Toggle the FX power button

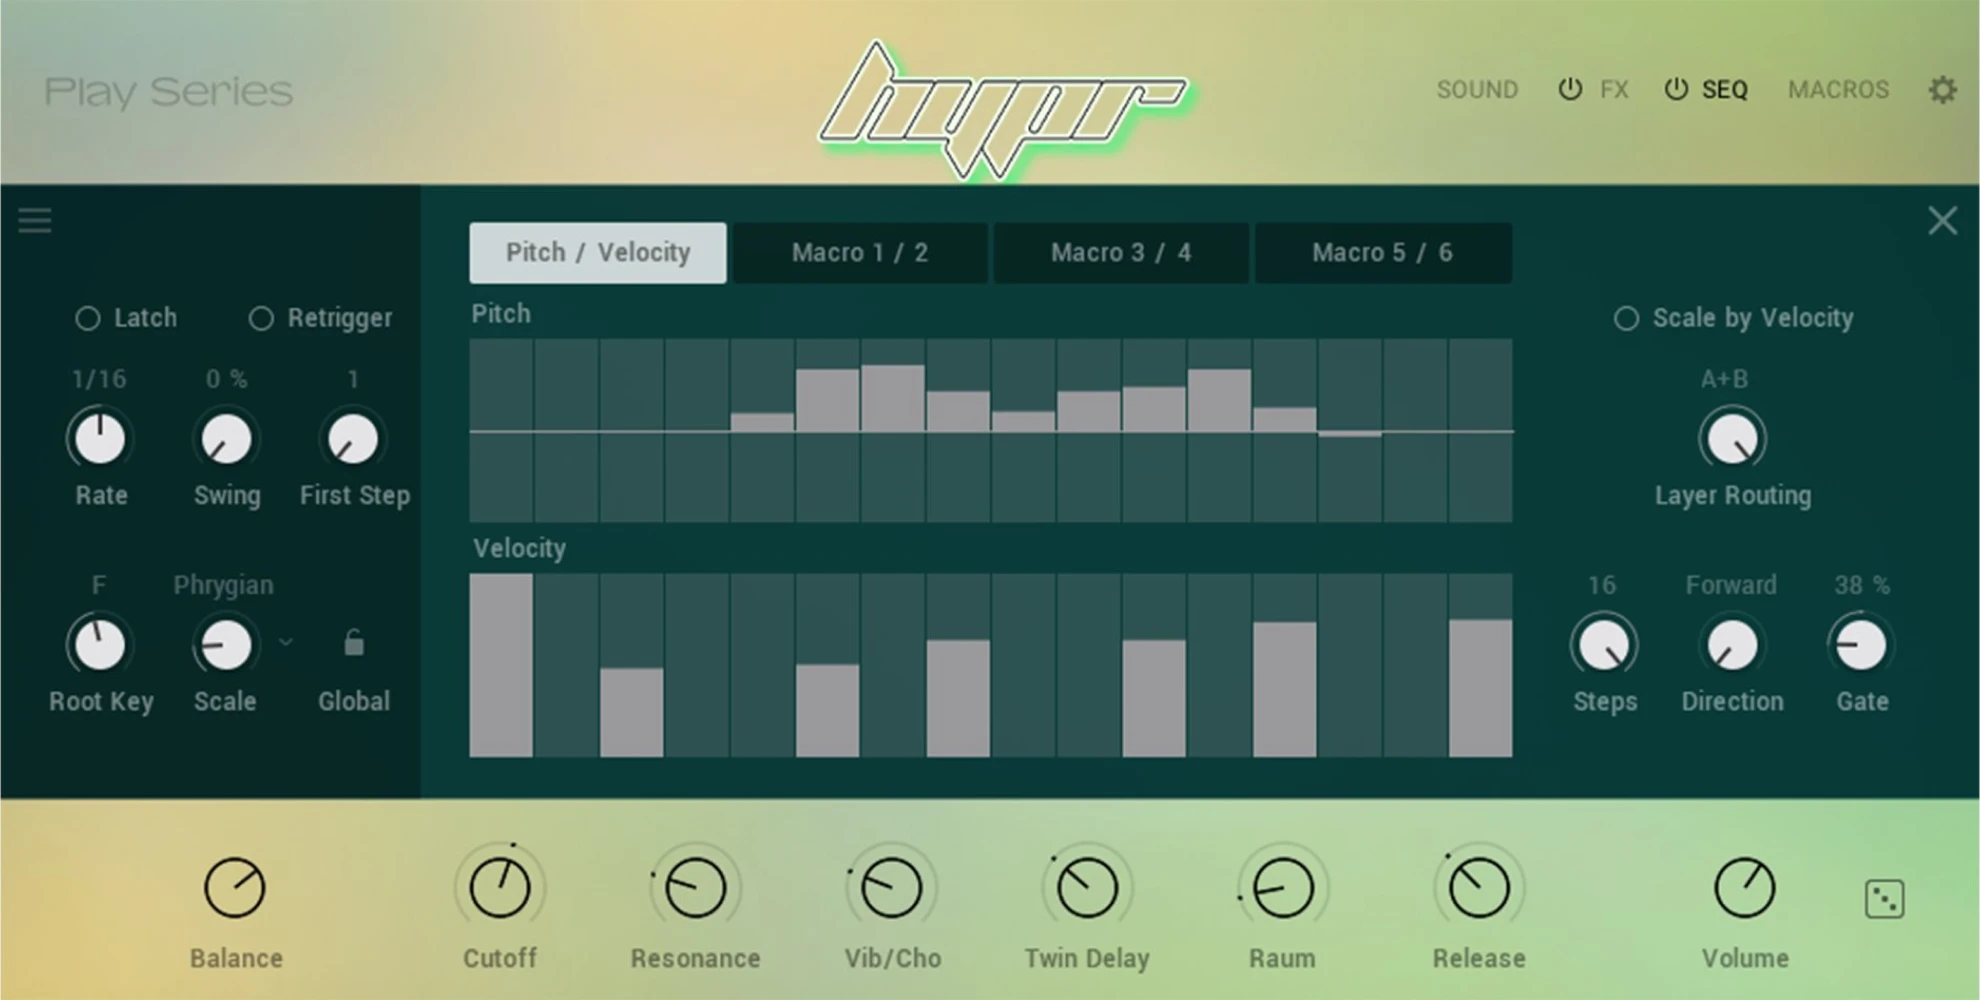pos(1569,89)
